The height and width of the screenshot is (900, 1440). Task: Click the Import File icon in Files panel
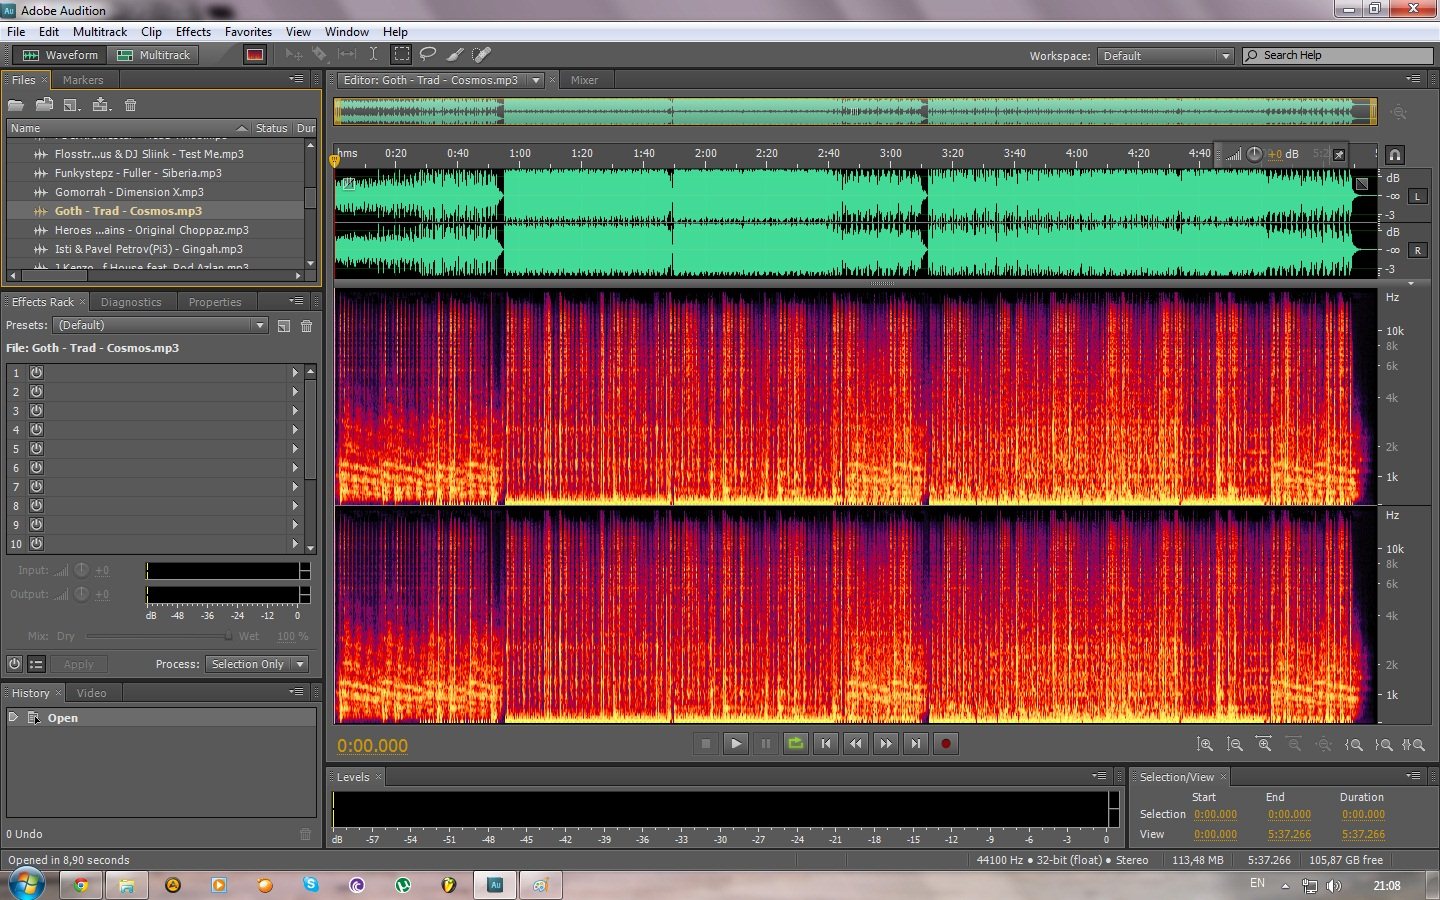[x=44, y=105]
